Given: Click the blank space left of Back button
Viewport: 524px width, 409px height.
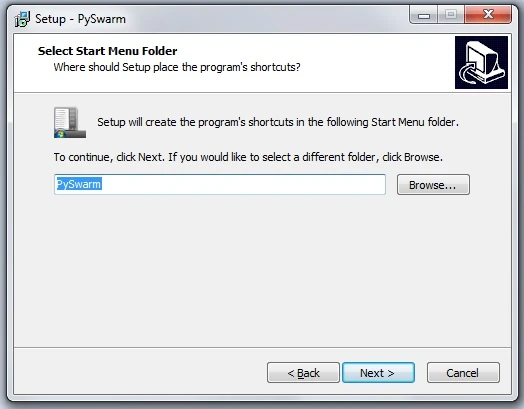Looking at the screenshot, I should [x=140, y=373].
